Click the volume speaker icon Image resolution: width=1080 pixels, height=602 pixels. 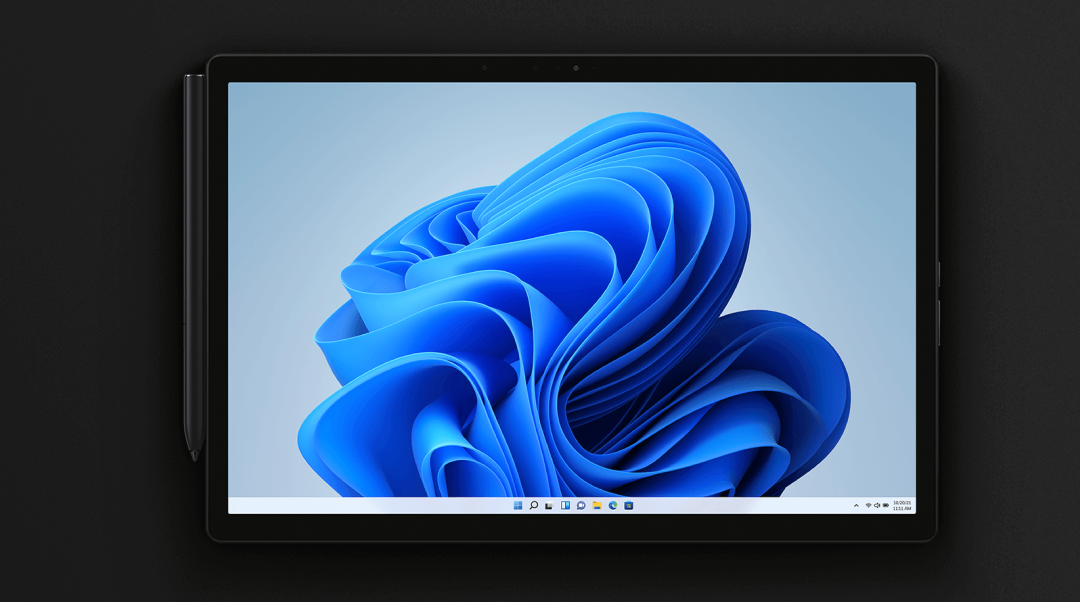(x=877, y=506)
